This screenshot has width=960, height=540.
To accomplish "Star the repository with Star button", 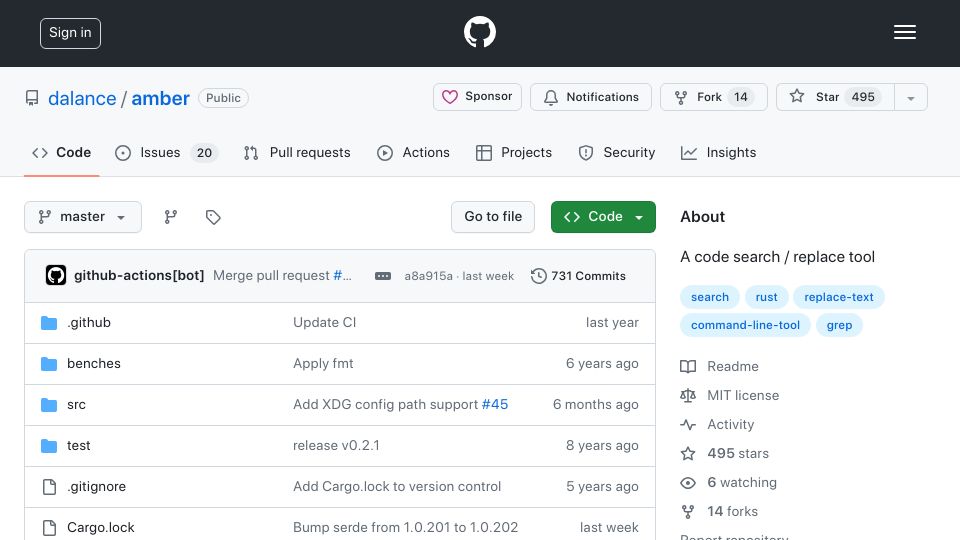I will coord(835,97).
